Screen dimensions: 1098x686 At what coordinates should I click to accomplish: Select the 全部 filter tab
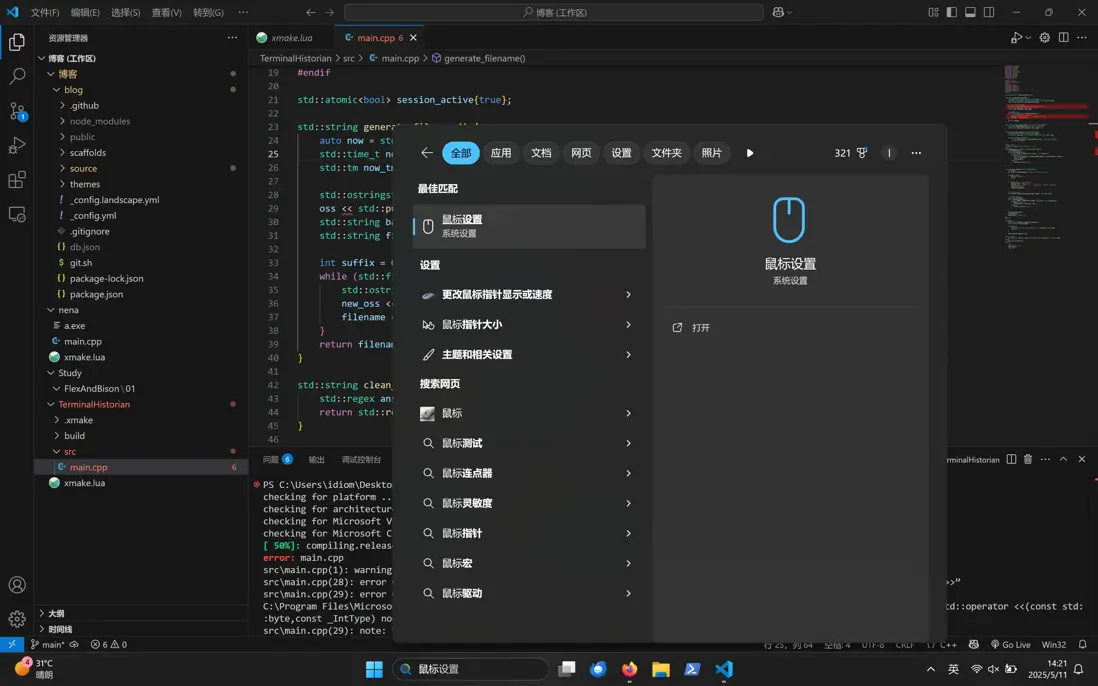461,153
